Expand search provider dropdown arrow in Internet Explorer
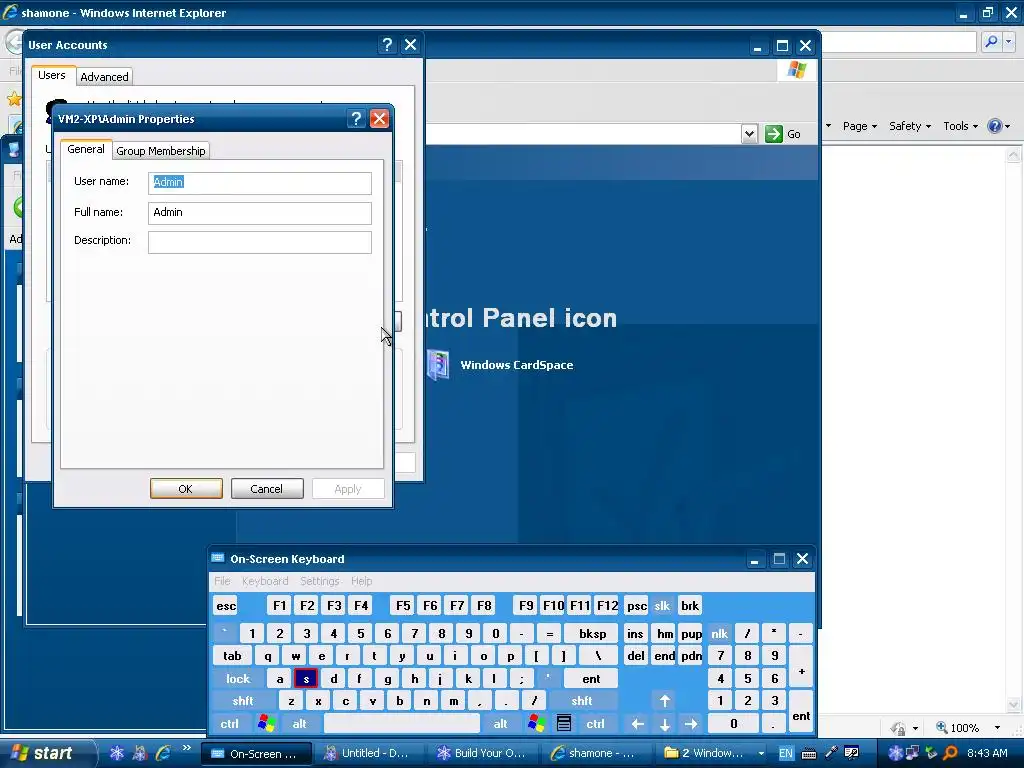Screen dimensions: 1024x768 (1008, 42)
